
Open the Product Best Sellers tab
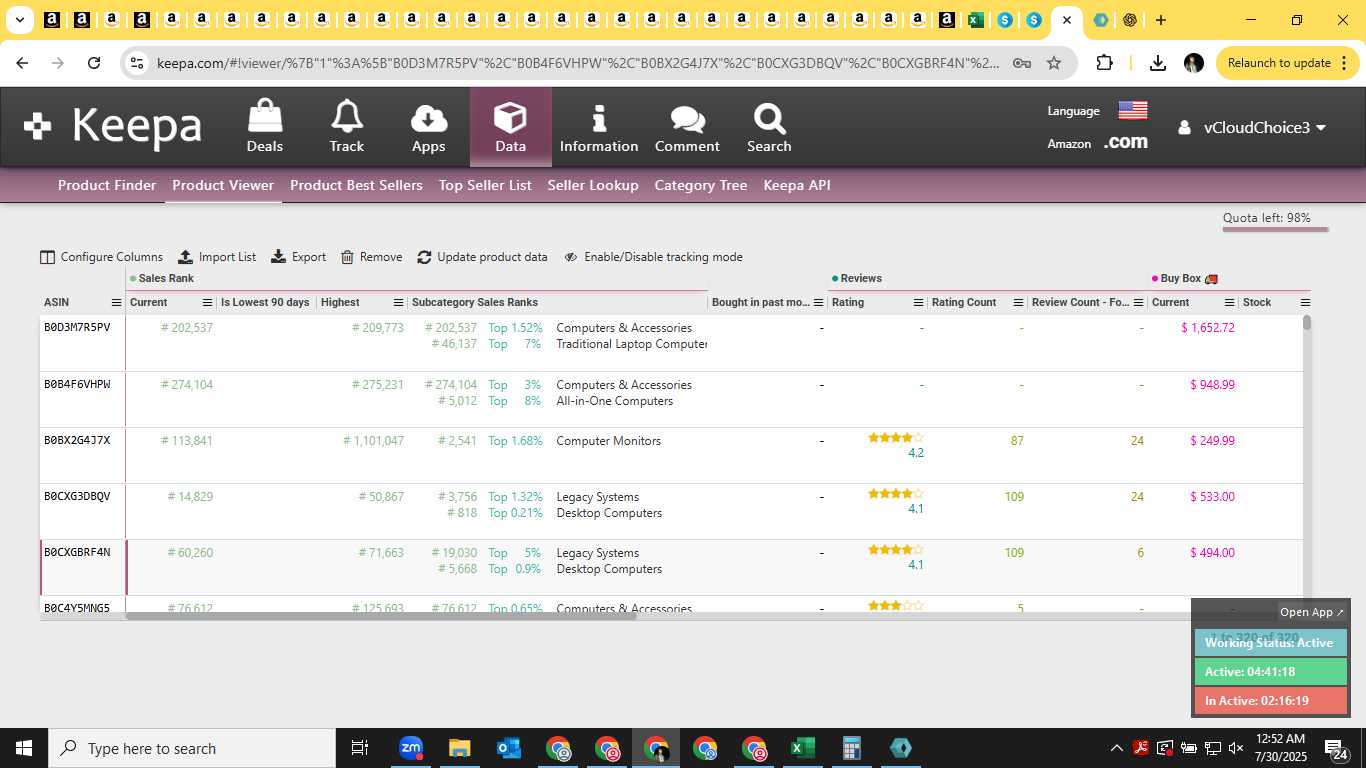click(356, 185)
